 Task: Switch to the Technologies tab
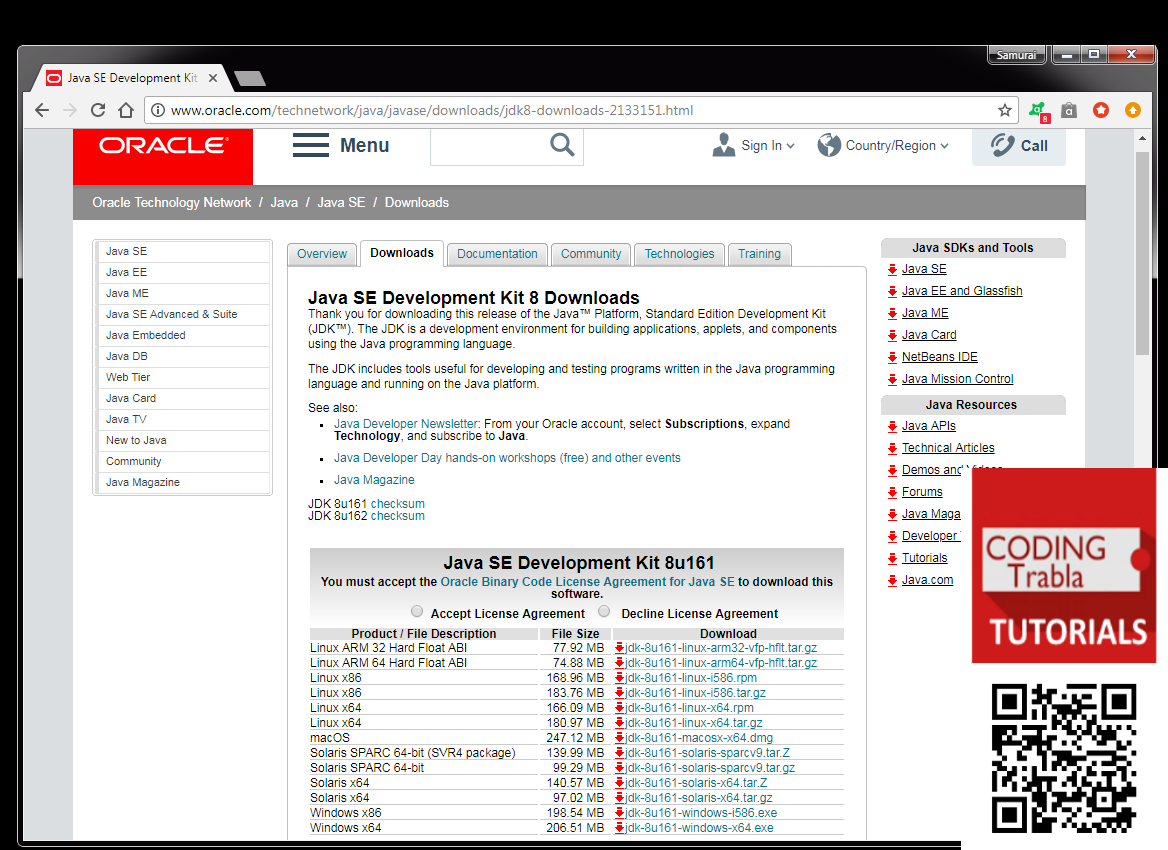pyautogui.click(x=679, y=254)
